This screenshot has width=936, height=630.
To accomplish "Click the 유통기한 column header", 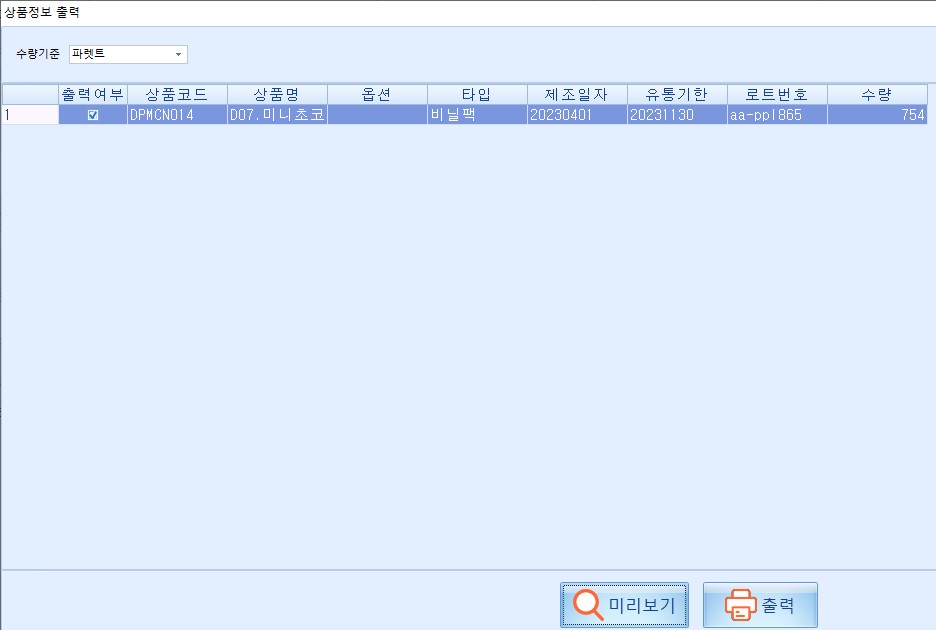I will 677,94.
